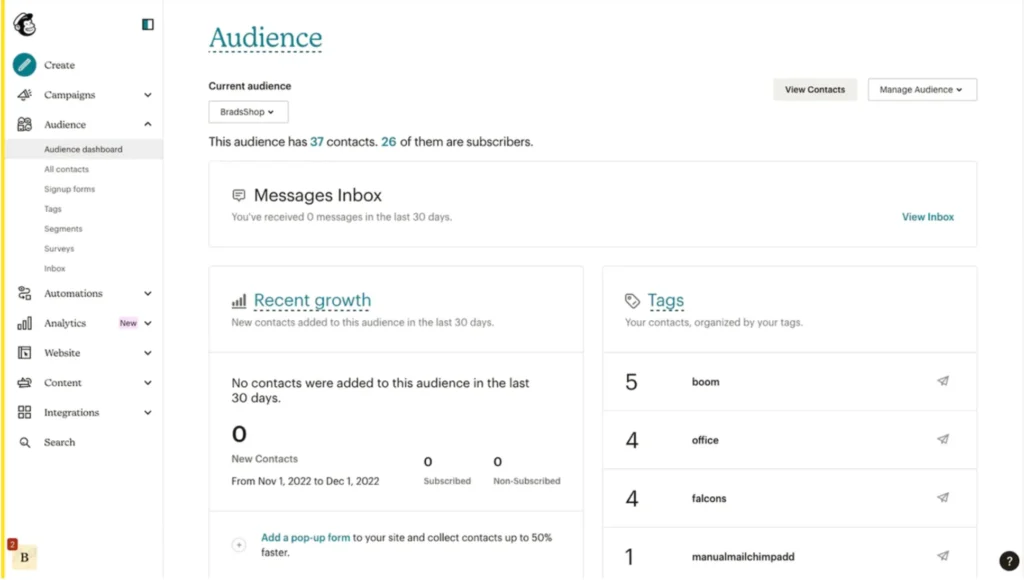Click the View Contacts button
Viewport: 1024px width, 580px height.
[x=814, y=89]
